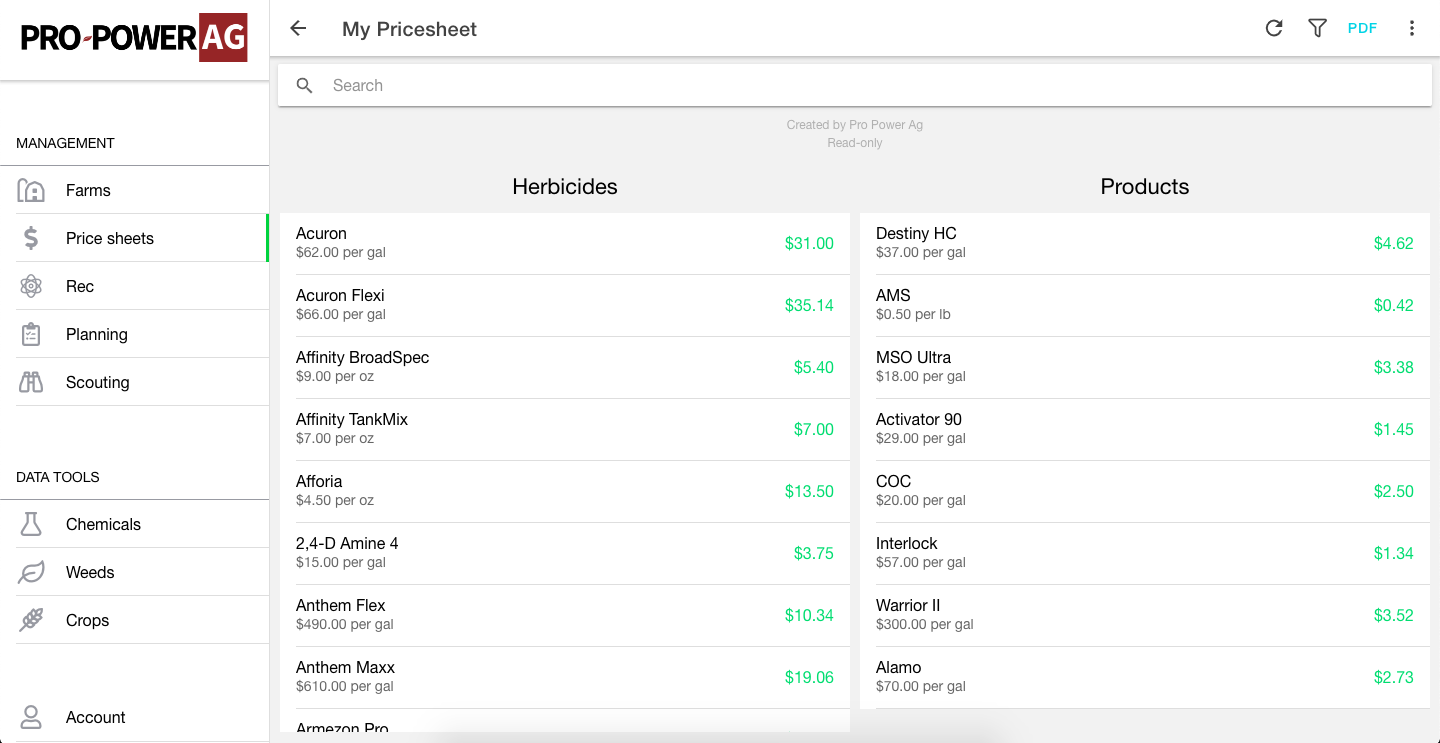Select the Price sheets dollar icon
The width and height of the screenshot is (1440, 743).
click(30, 238)
